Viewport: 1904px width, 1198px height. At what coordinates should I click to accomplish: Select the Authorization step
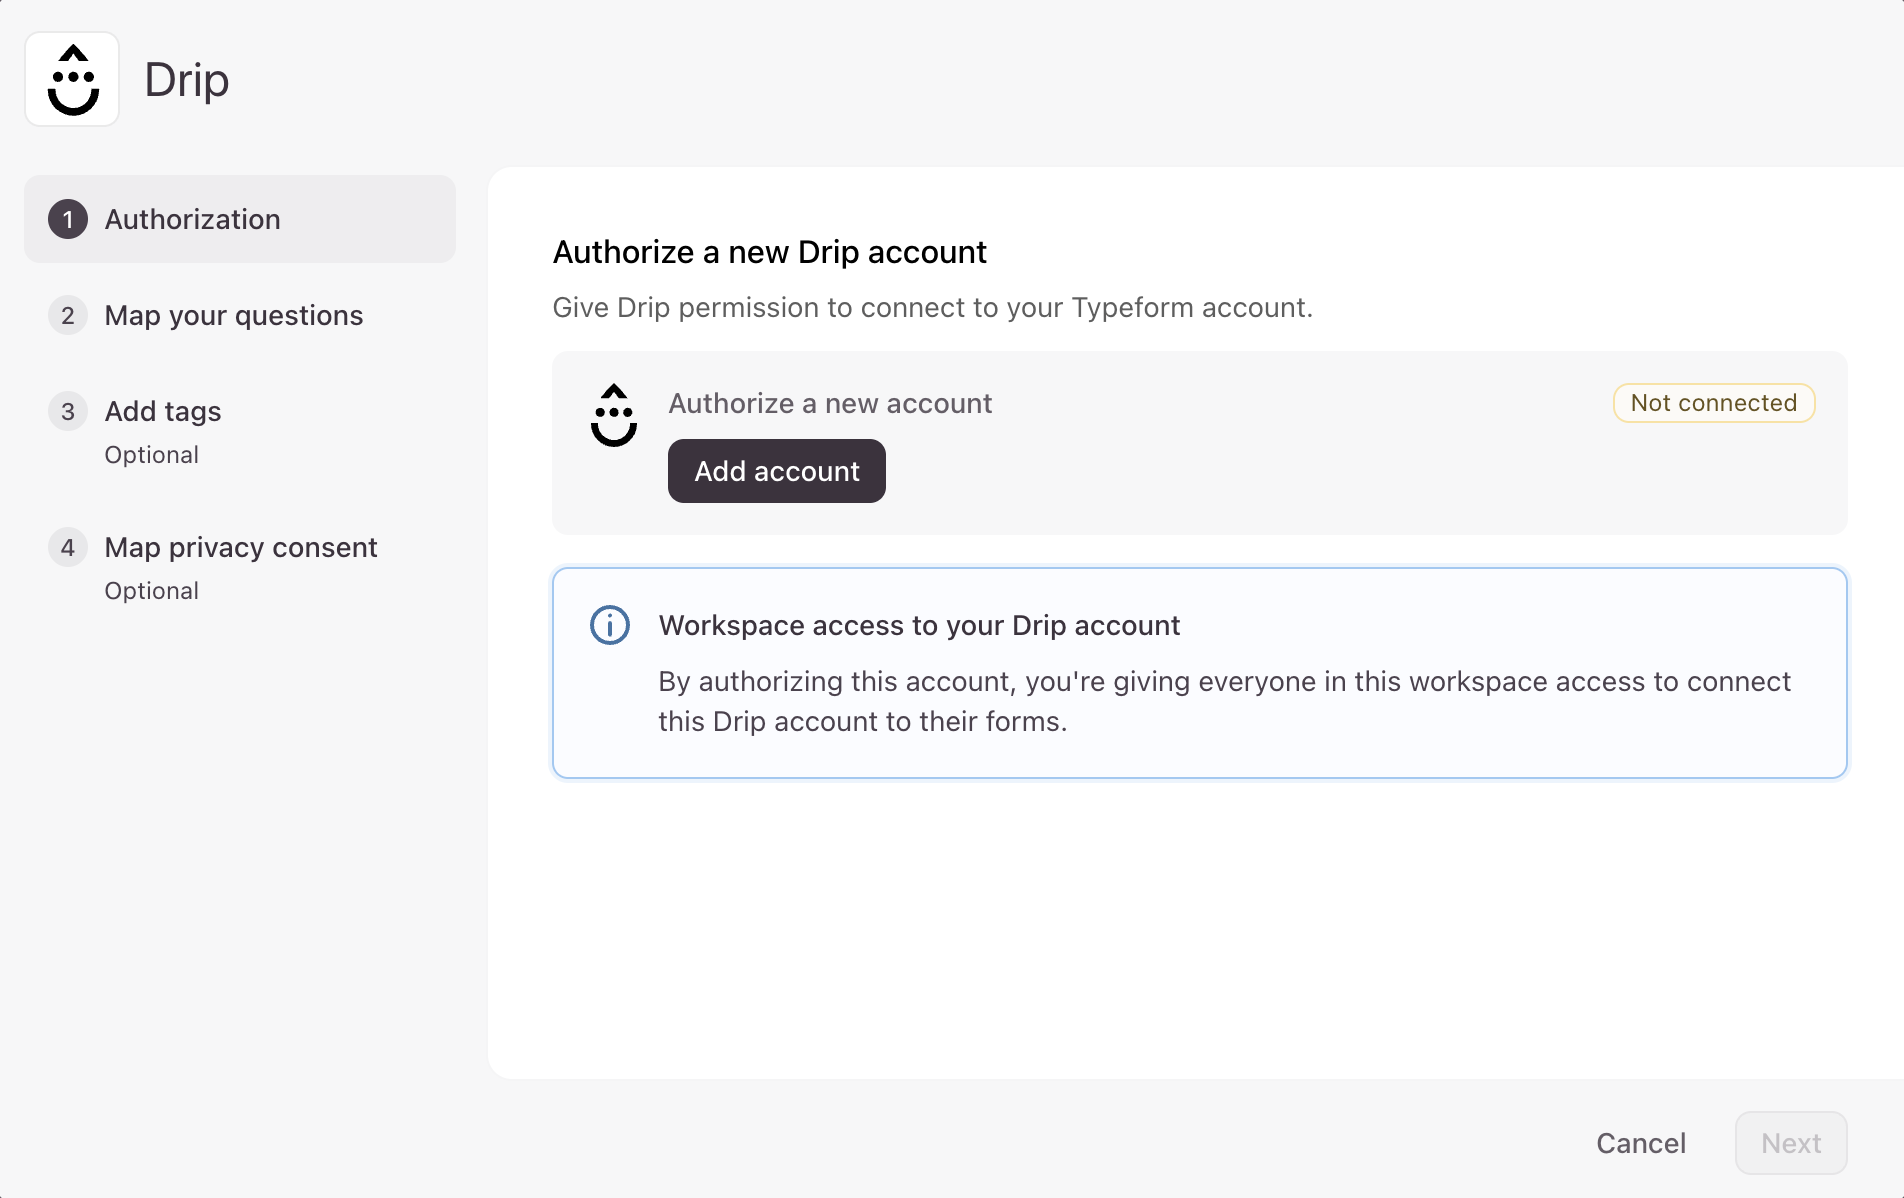[x=240, y=219]
